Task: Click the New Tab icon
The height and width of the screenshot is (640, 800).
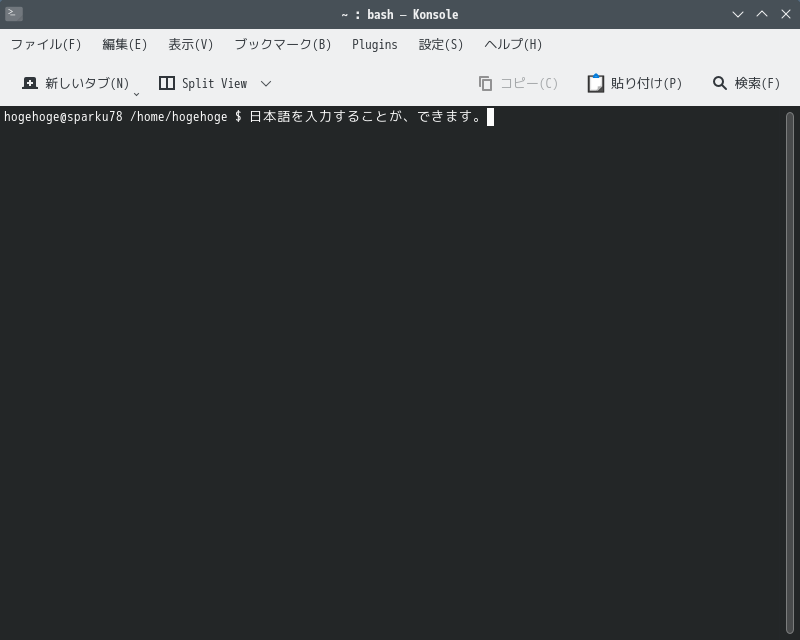Action: (x=31, y=83)
